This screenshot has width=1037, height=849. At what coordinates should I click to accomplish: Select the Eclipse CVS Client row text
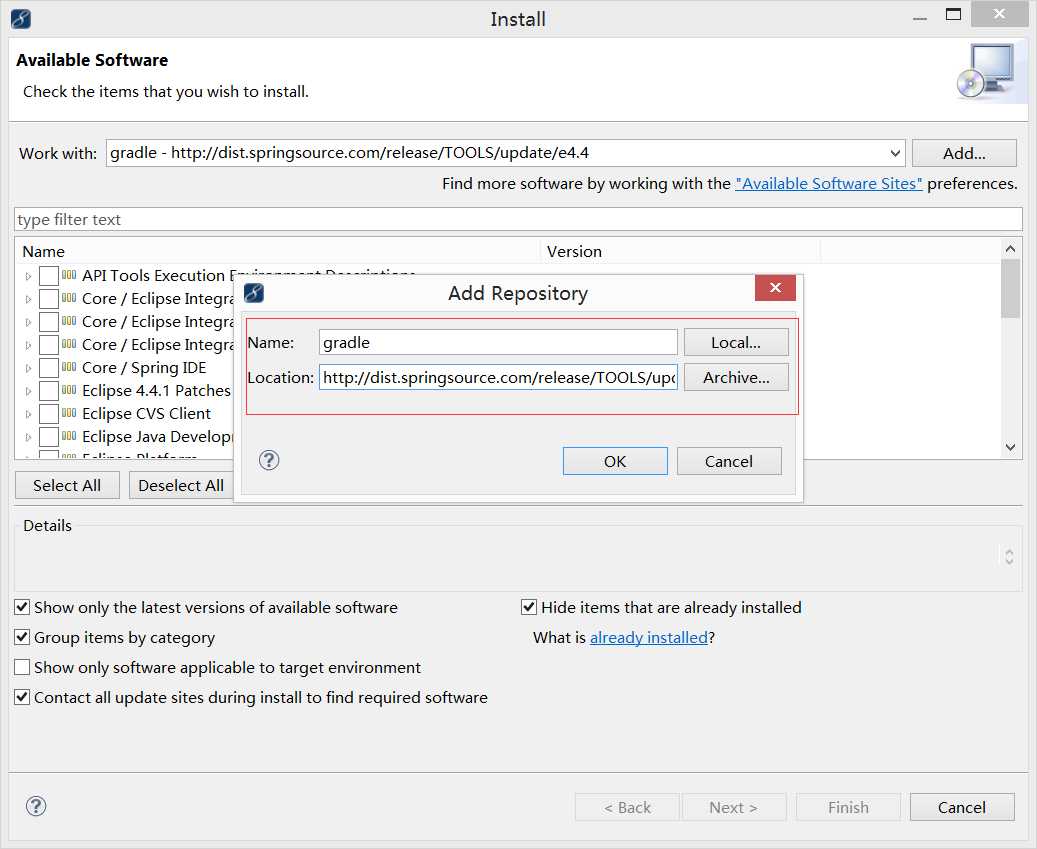click(146, 413)
